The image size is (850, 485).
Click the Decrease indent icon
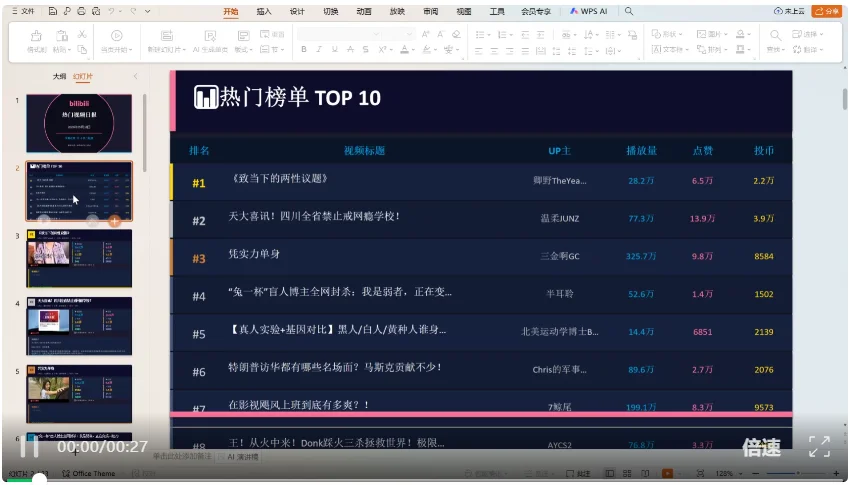tap(525, 34)
